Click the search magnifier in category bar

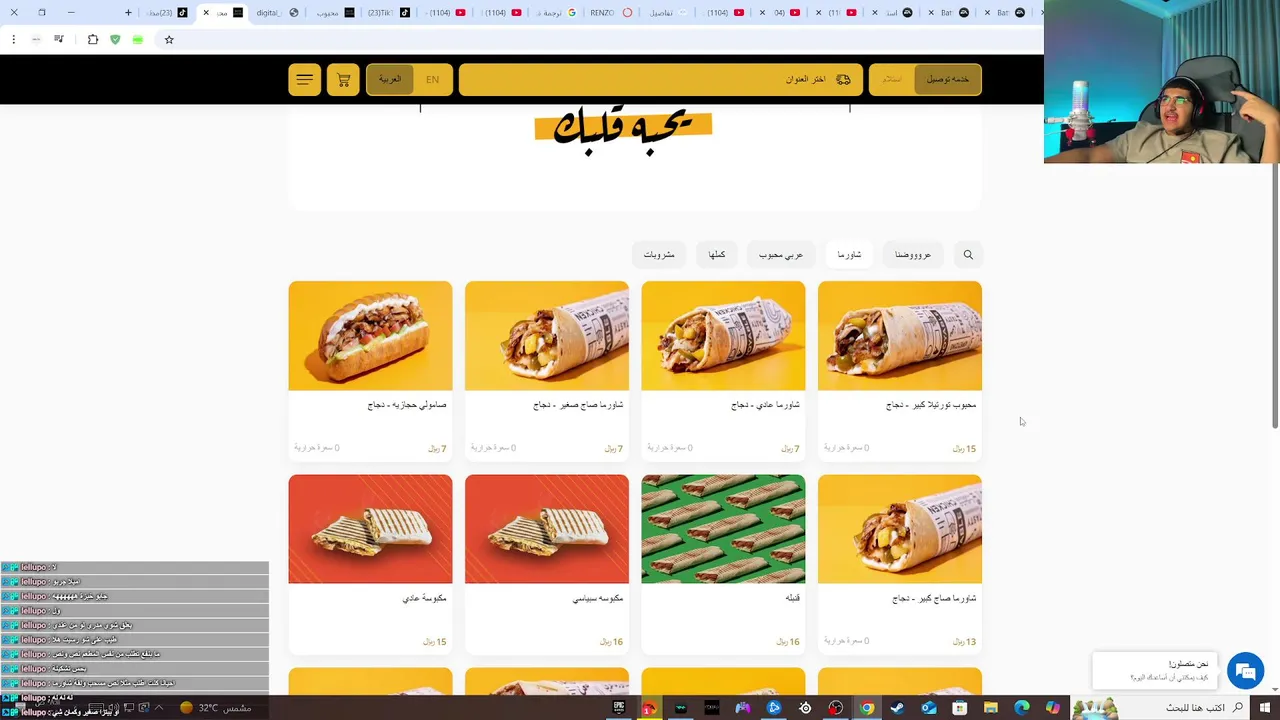pyautogui.click(x=968, y=255)
